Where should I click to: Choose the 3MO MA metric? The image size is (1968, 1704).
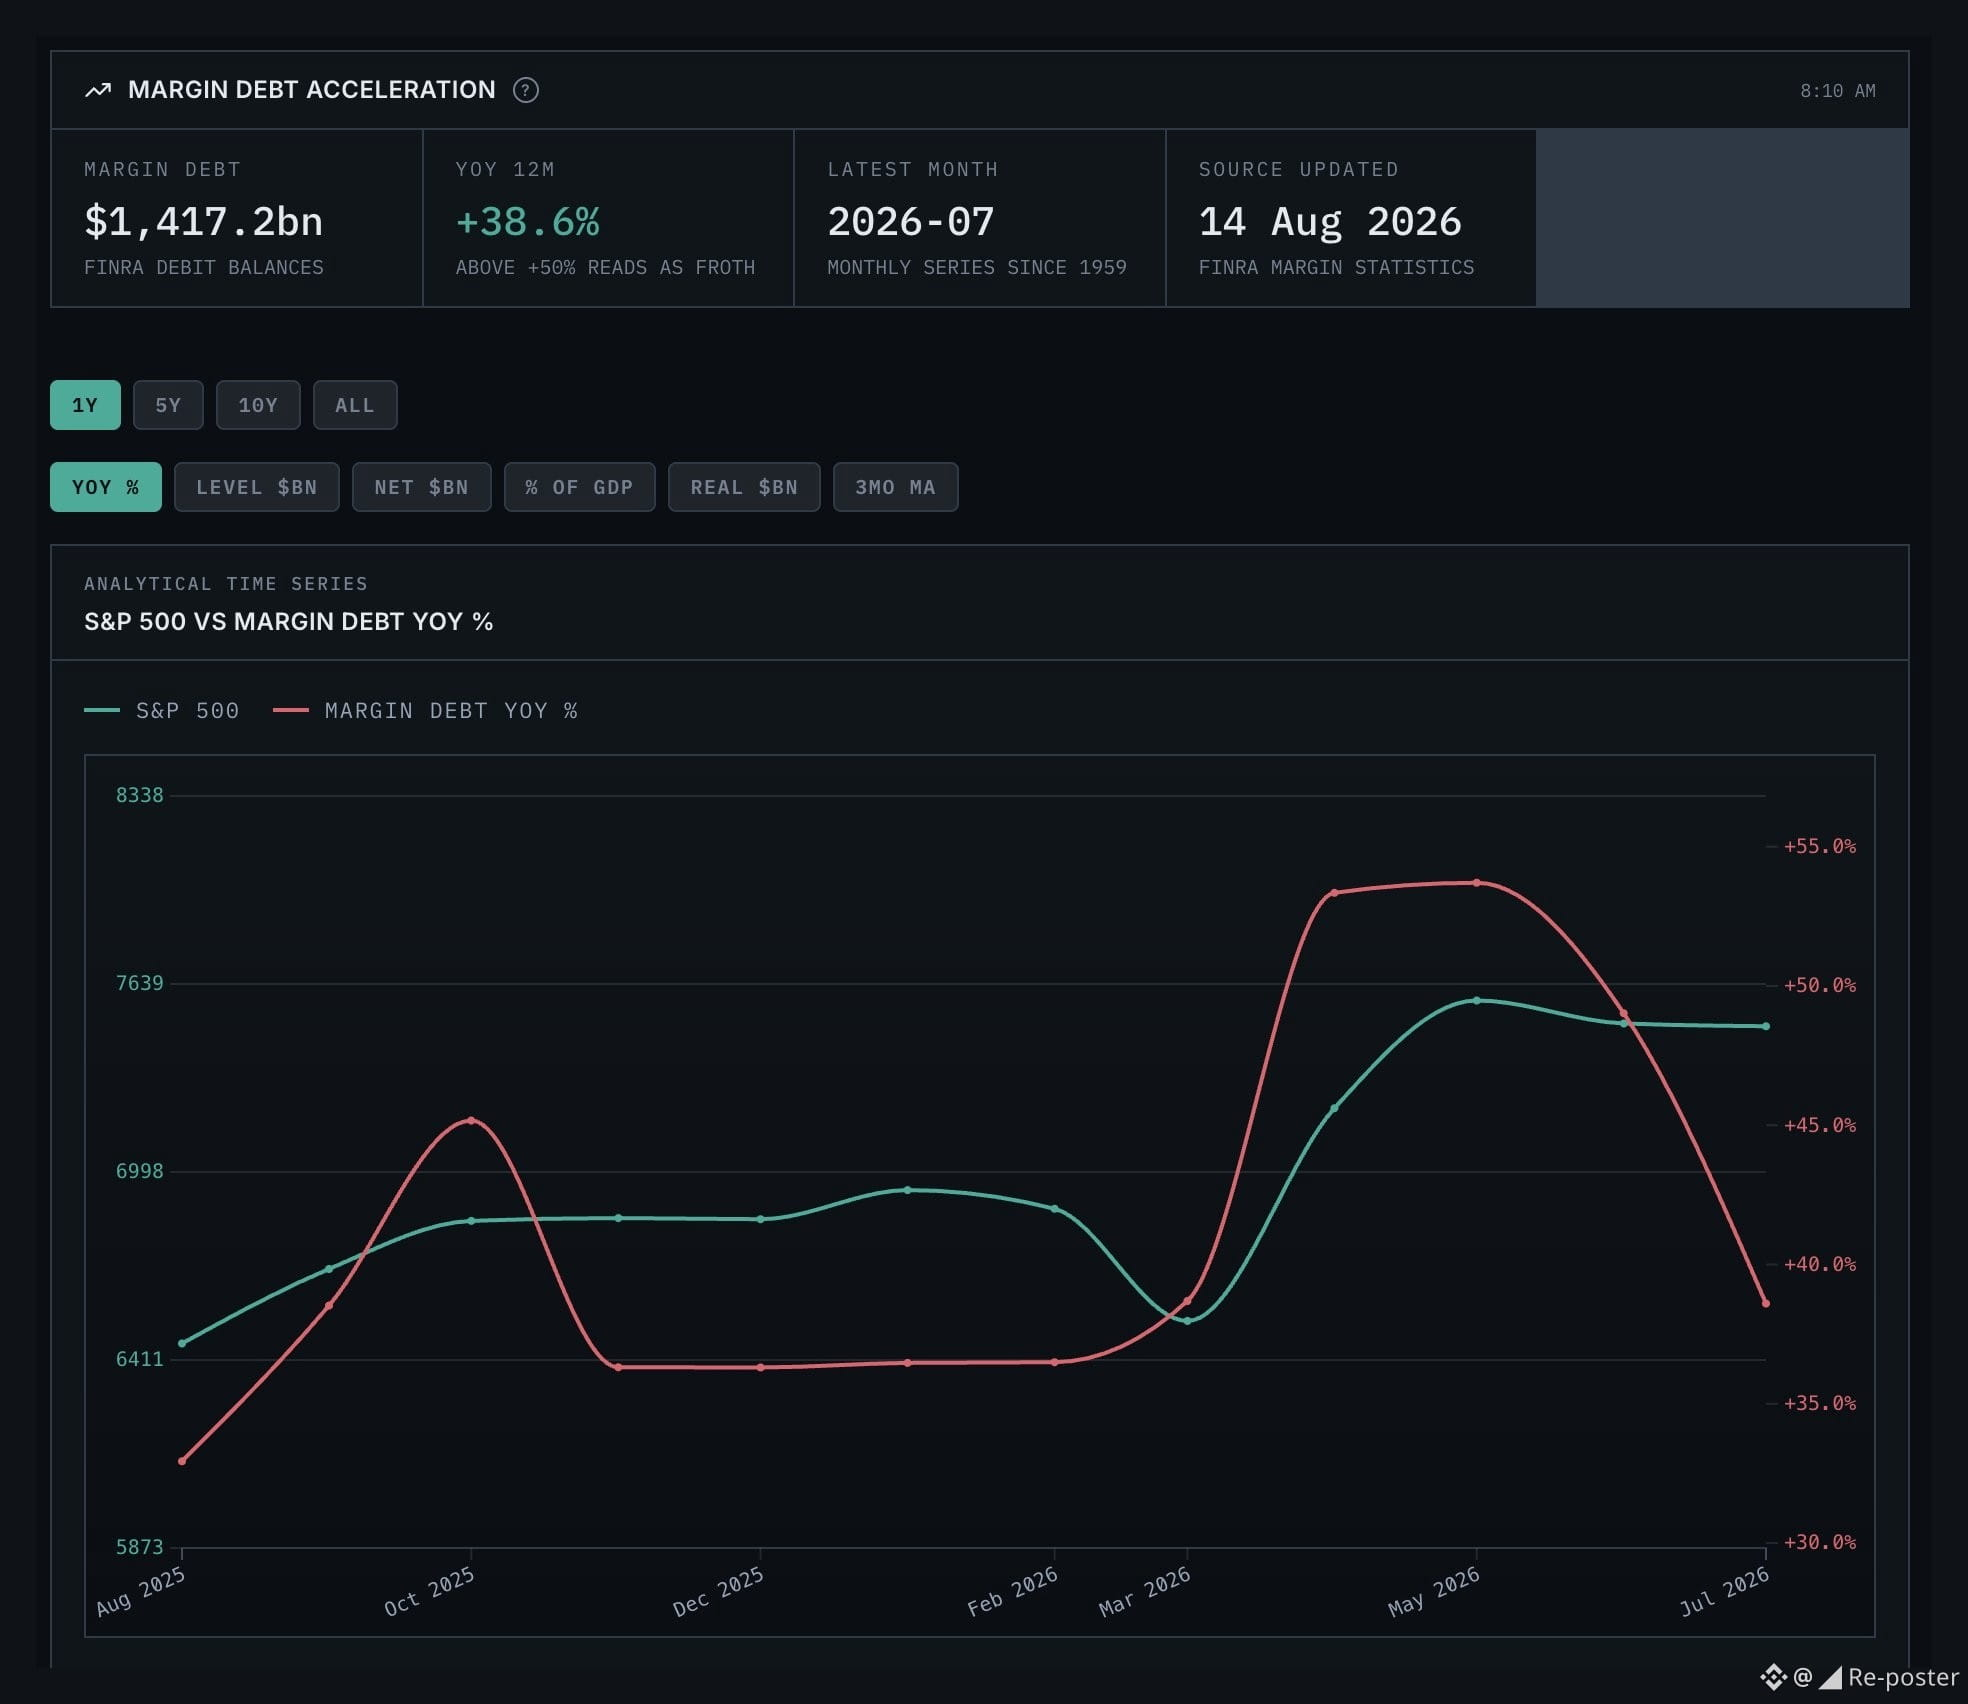pyautogui.click(x=896, y=487)
